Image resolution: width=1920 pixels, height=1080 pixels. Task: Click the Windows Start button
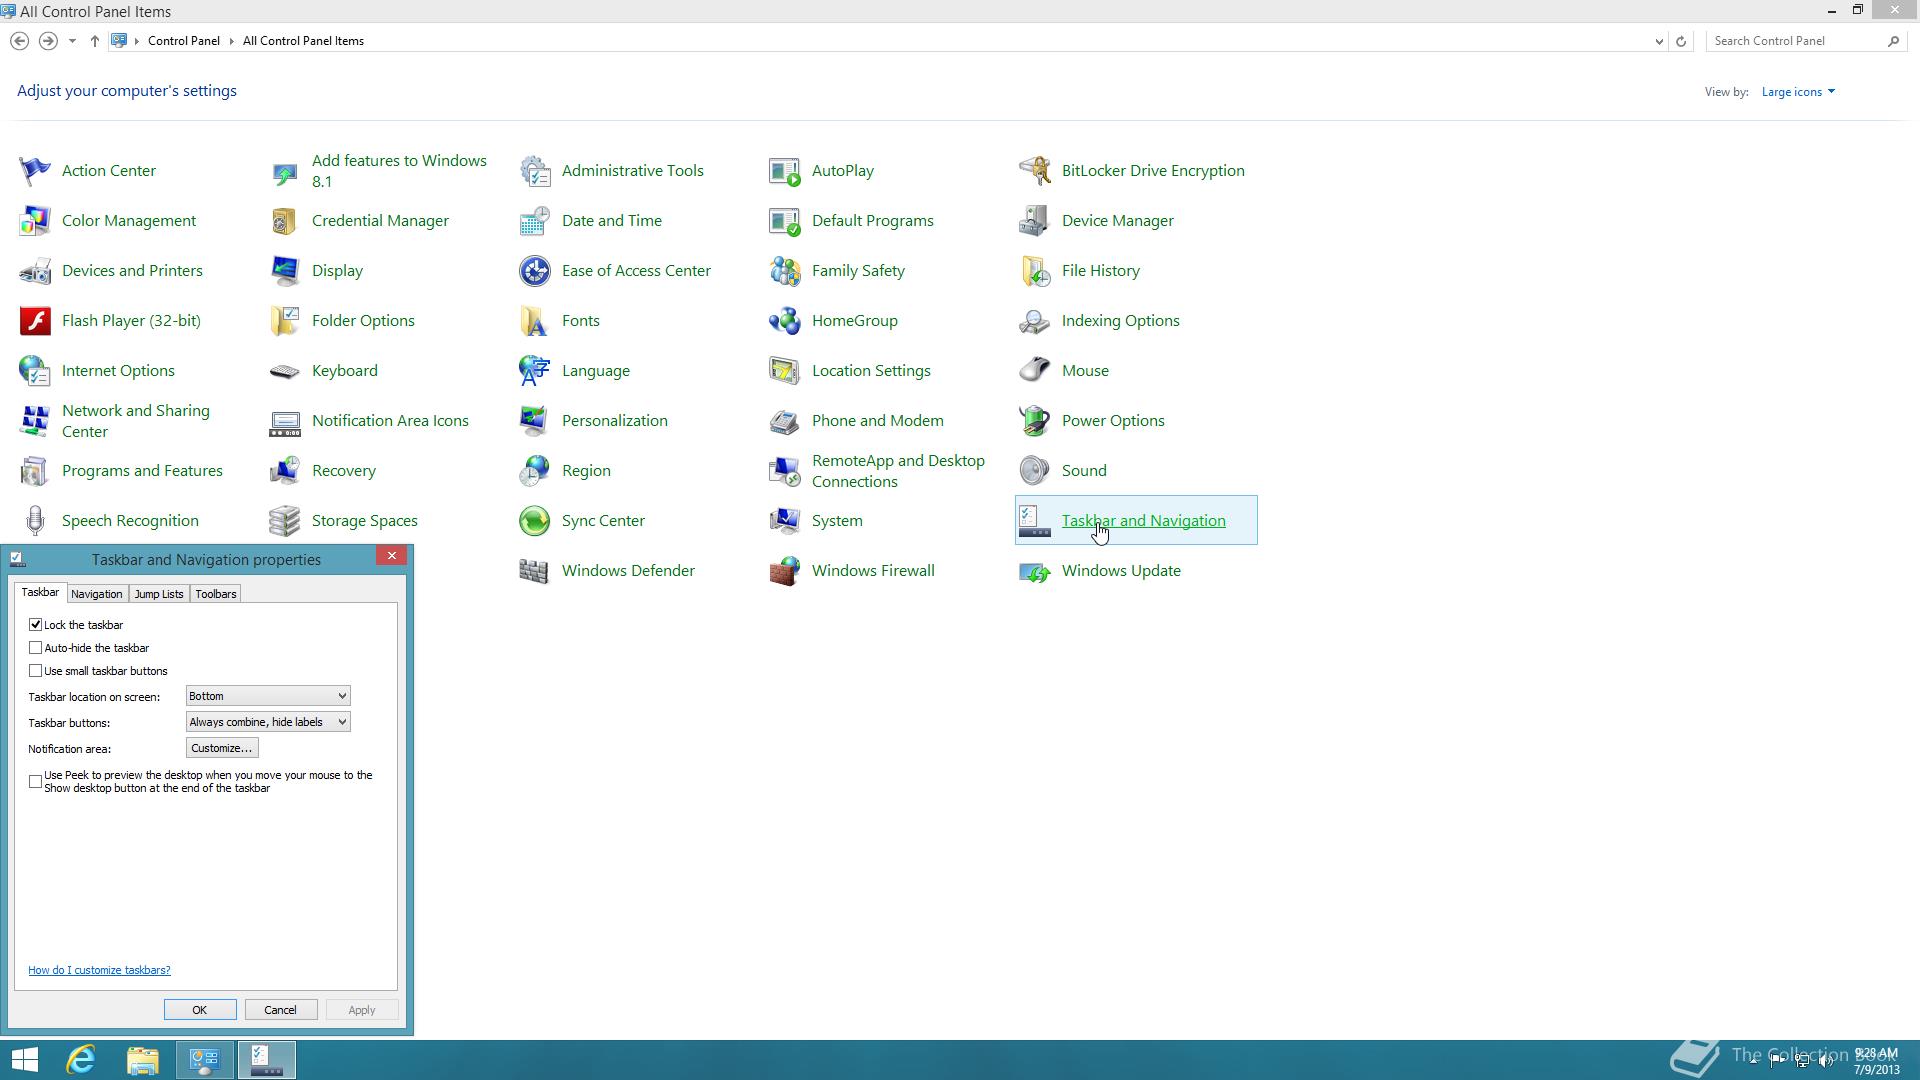[x=24, y=1060]
